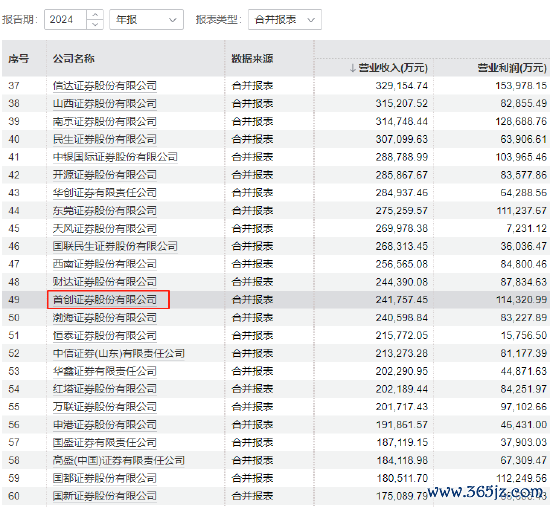
Task: Open 民生证券股份有限公司 link
Action: (105, 139)
